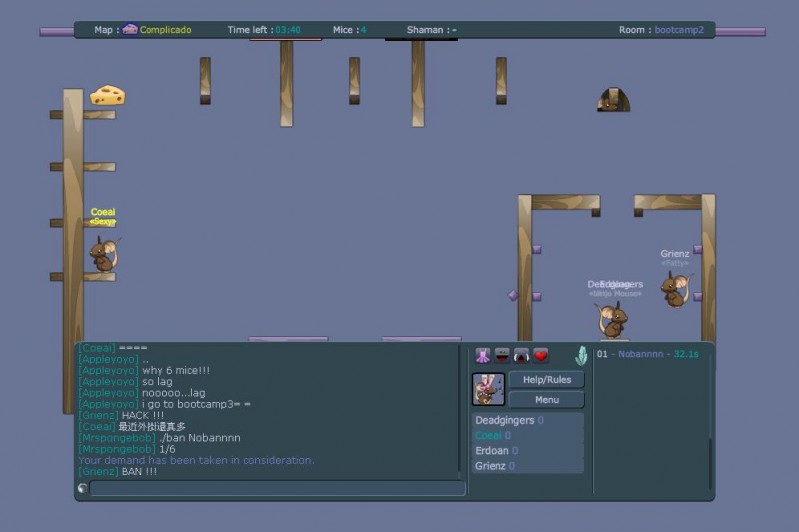Screen dimensions: 799x532
Task: Click the map cheese icon beside Complicado
Action: click(130, 29)
